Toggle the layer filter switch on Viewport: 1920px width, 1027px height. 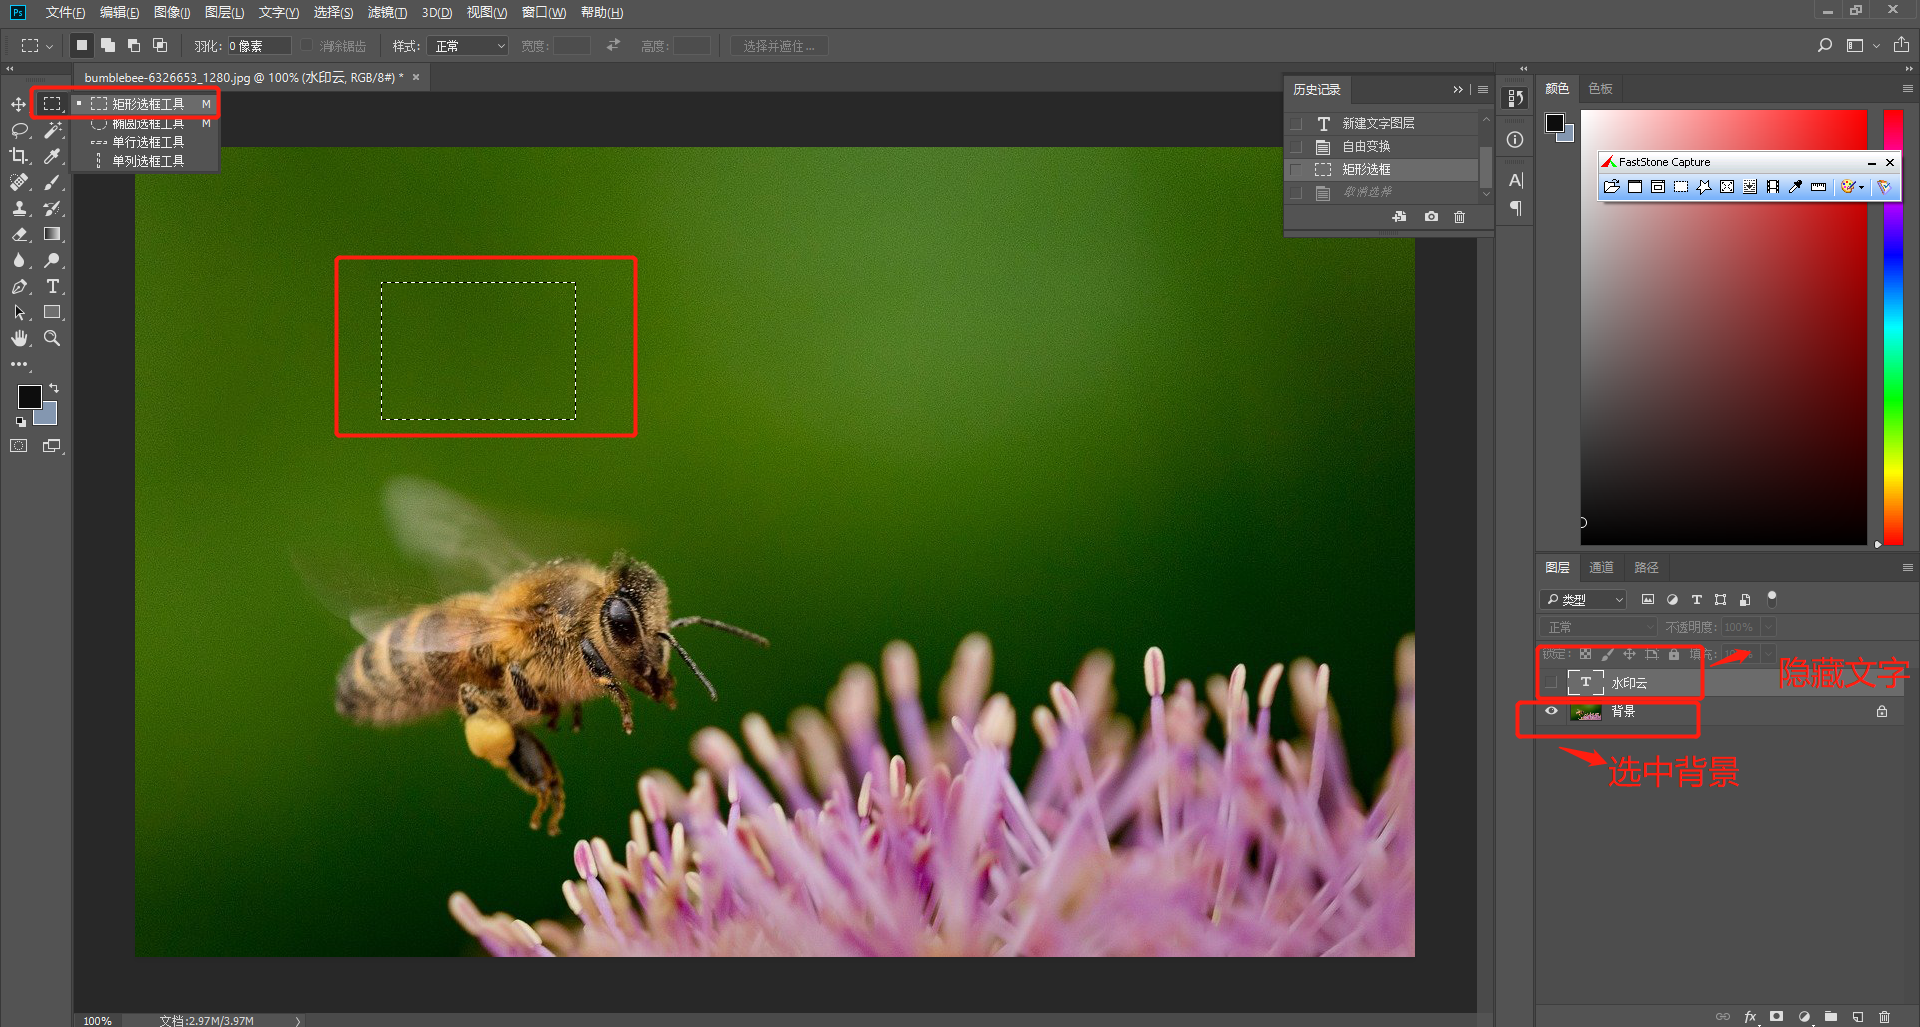click(1772, 599)
